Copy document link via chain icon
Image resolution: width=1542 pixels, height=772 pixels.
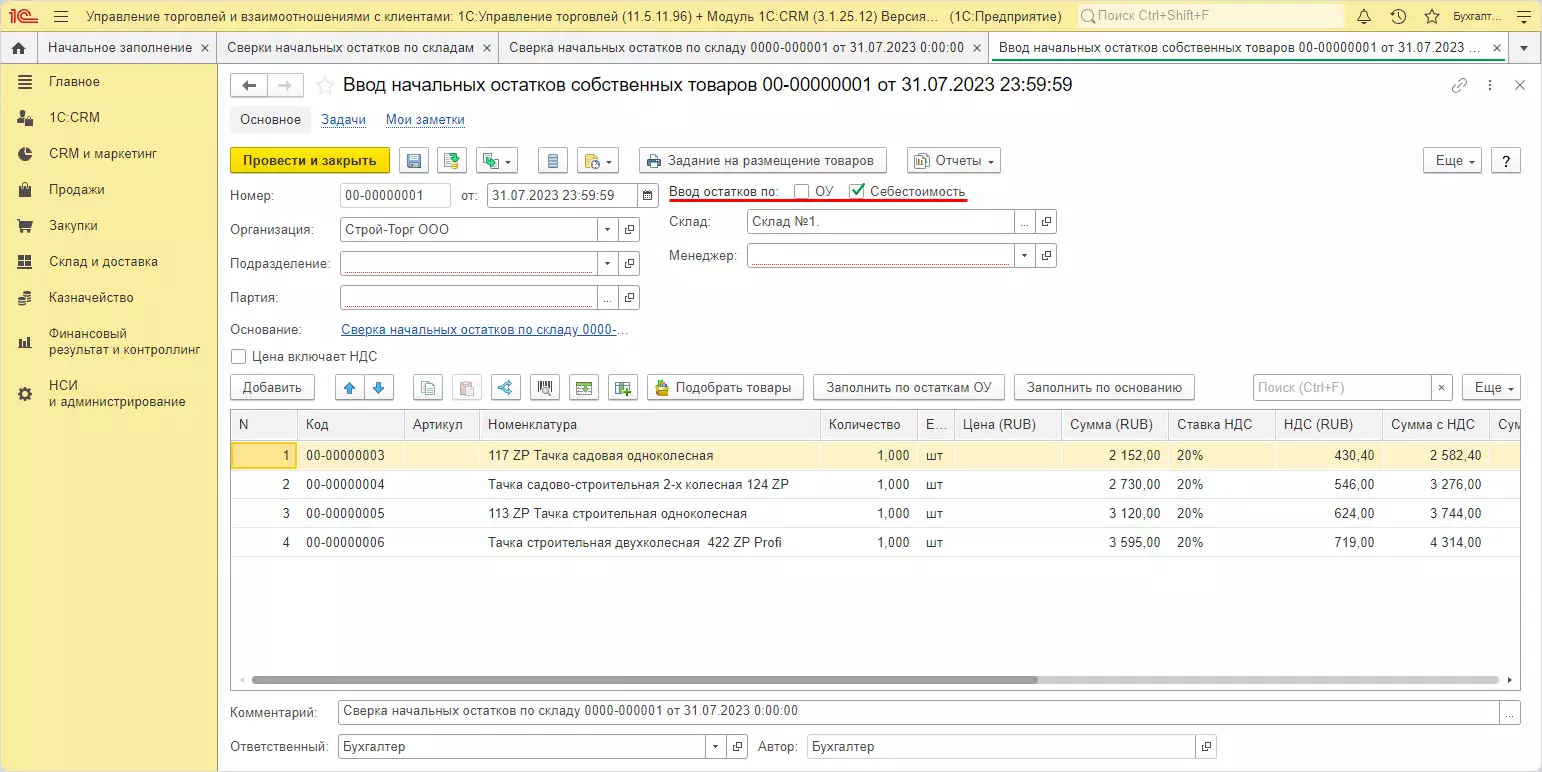pyautogui.click(x=1459, y=86)
